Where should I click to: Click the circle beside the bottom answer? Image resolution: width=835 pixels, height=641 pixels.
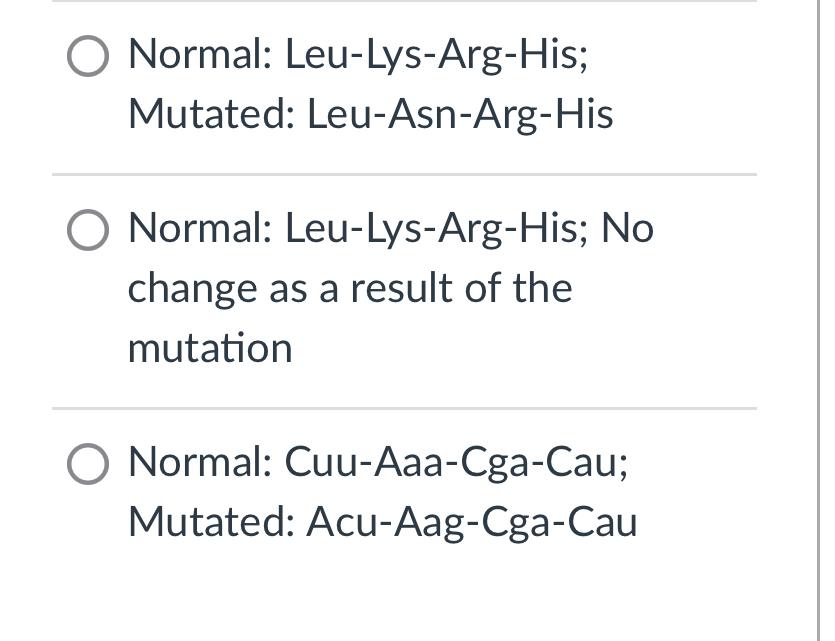(x=89, y=463)
